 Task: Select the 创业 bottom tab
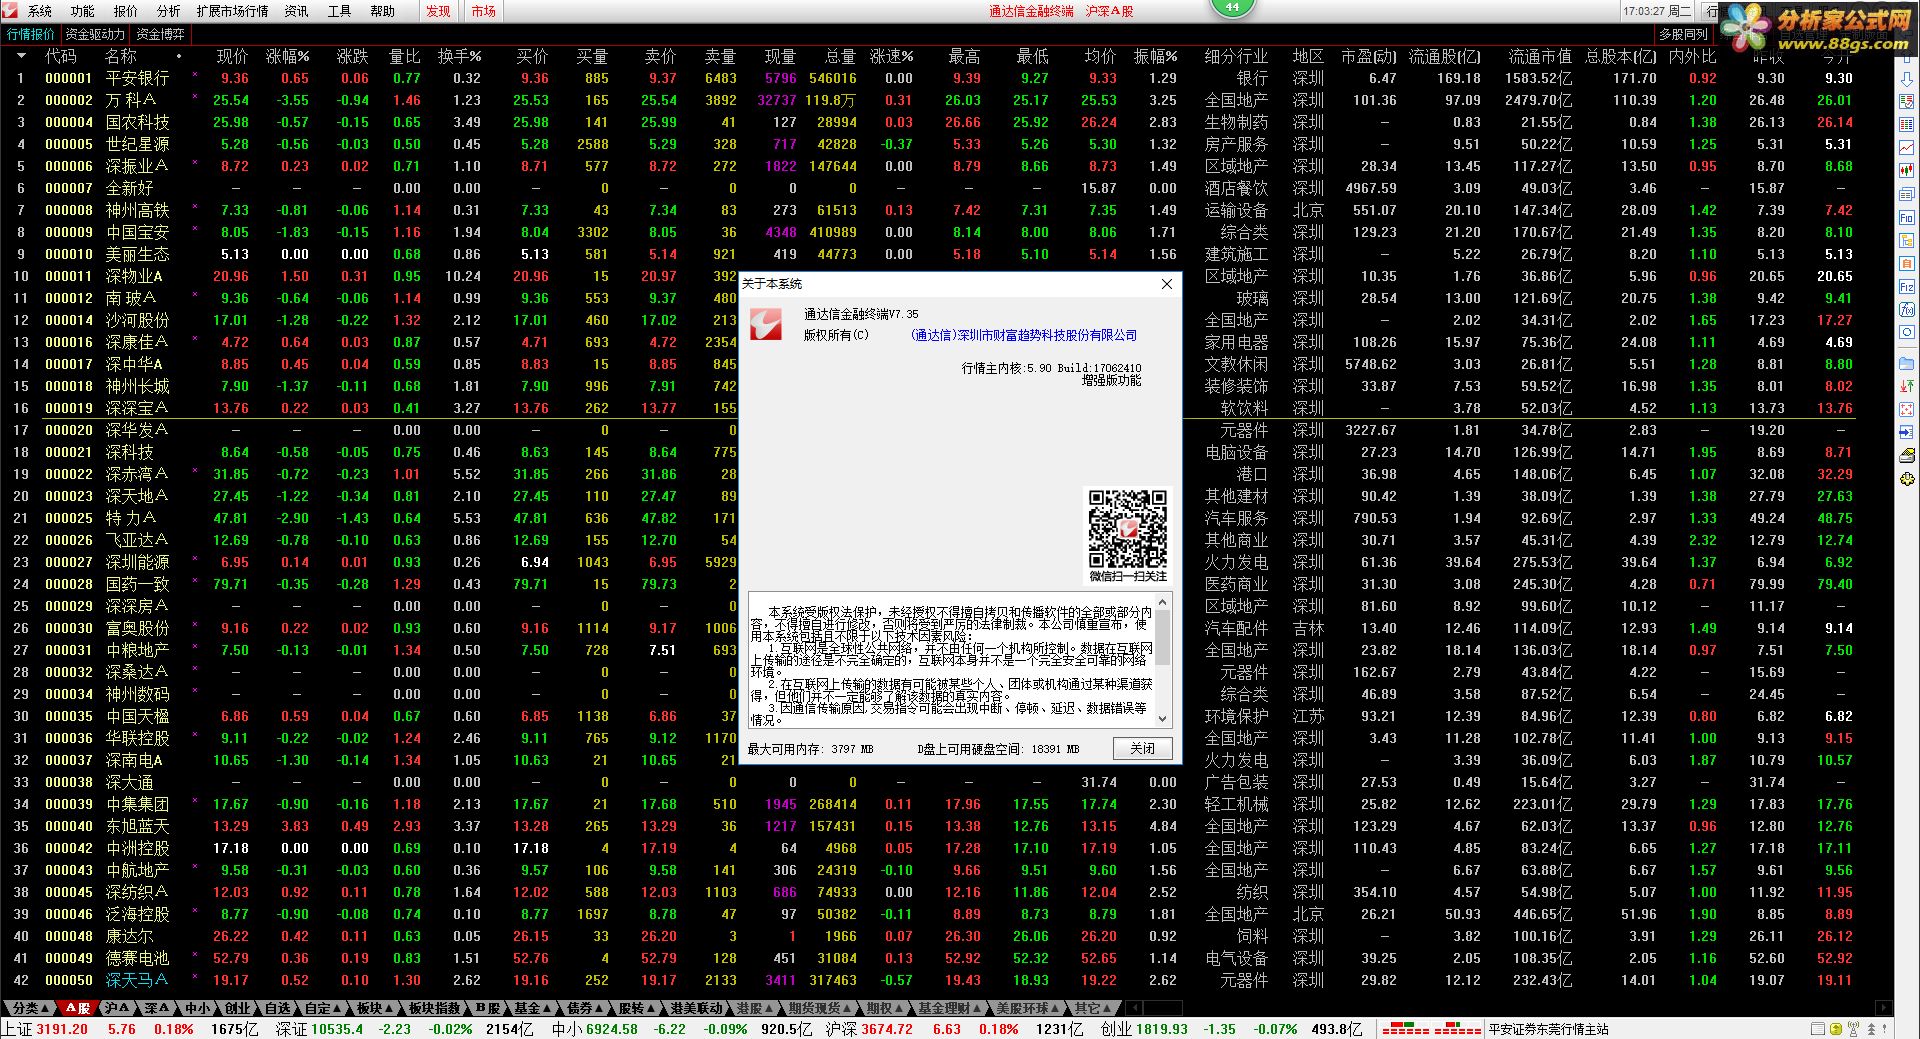click(237, 1008)
